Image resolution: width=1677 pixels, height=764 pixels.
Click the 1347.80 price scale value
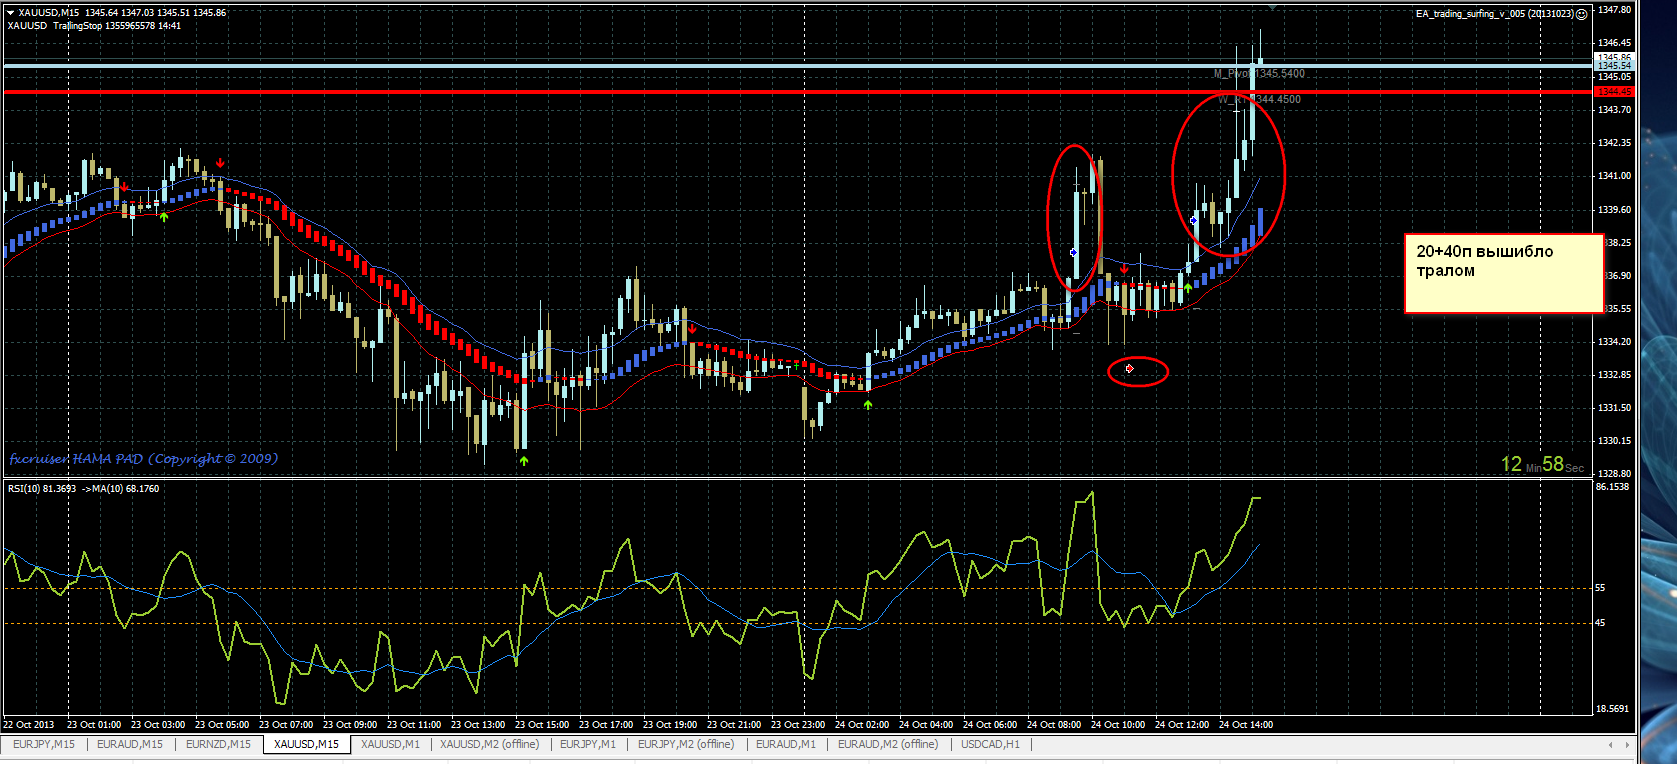pyautogui.click(x=1615, y=10)
